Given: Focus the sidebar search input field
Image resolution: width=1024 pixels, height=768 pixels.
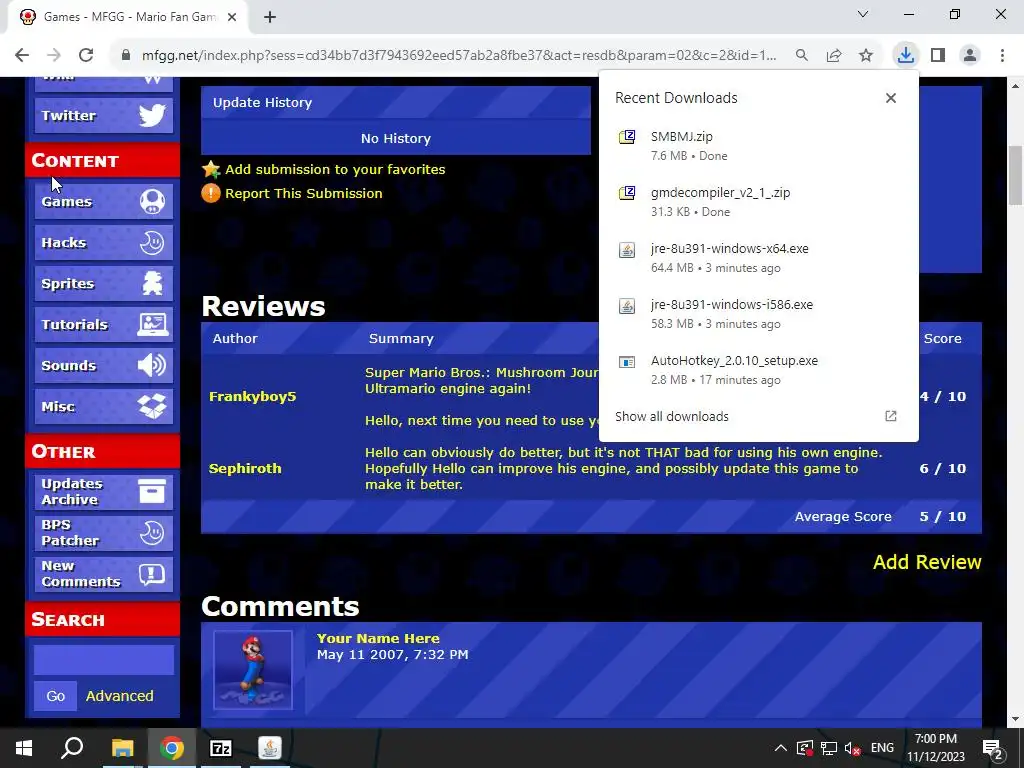Looking at the screenshot, I should [x=104, y=660].
